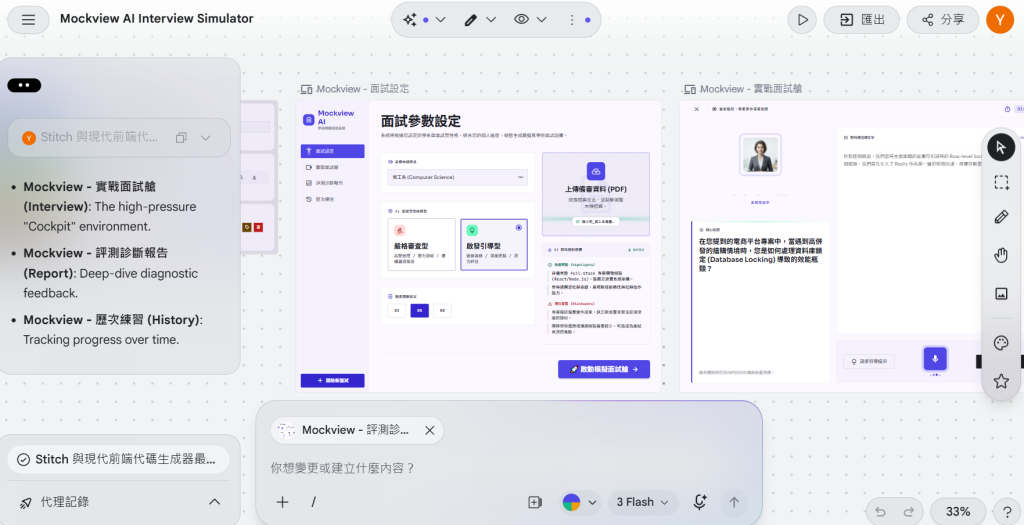Open the palette theme tool

coord(1001,343)
